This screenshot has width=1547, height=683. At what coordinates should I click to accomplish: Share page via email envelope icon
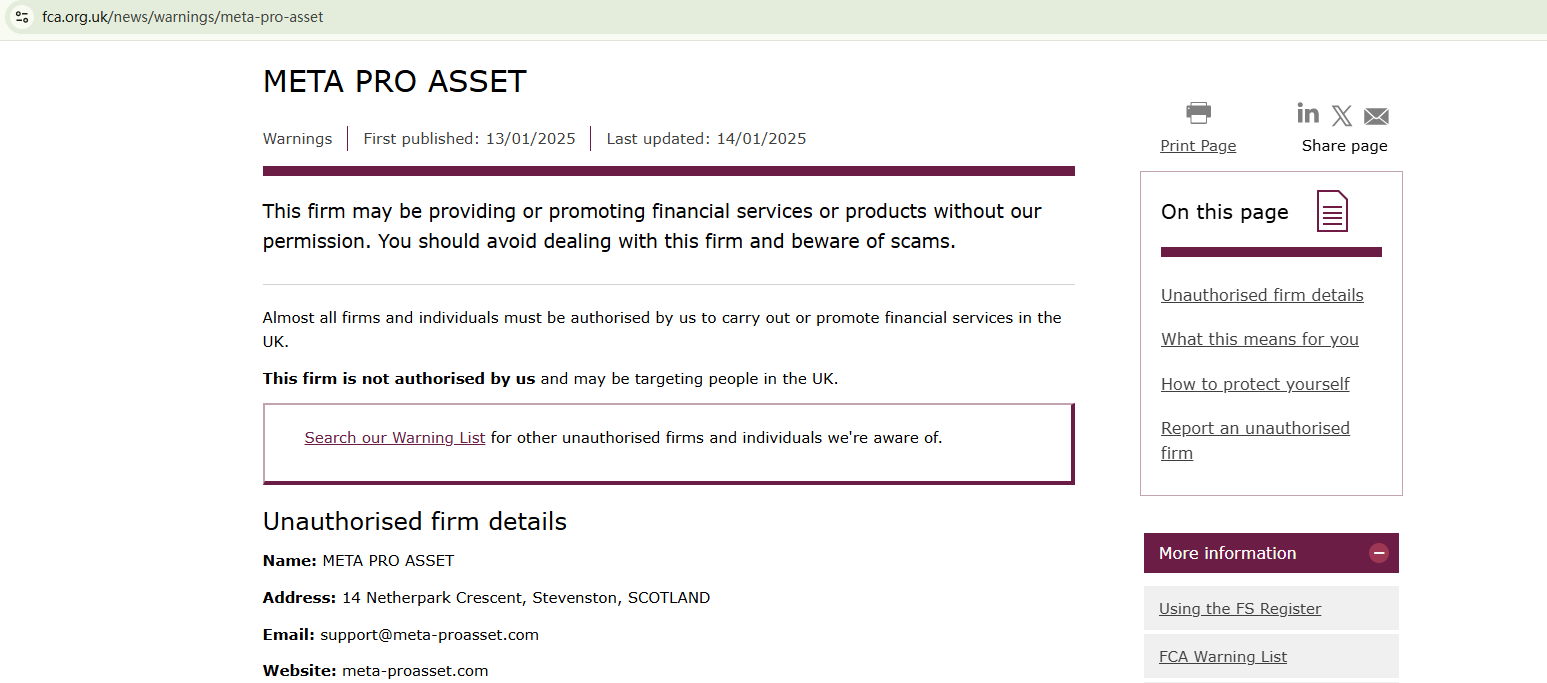pyautogui.click(x=1376, y=116)
